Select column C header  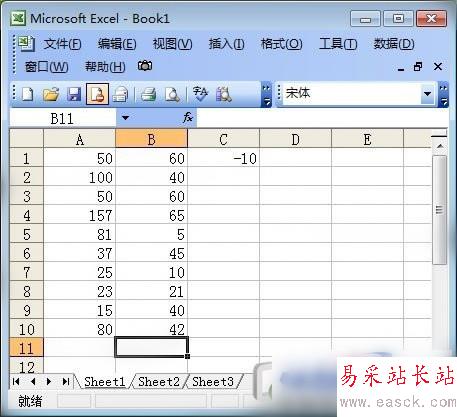pos(223,139)
